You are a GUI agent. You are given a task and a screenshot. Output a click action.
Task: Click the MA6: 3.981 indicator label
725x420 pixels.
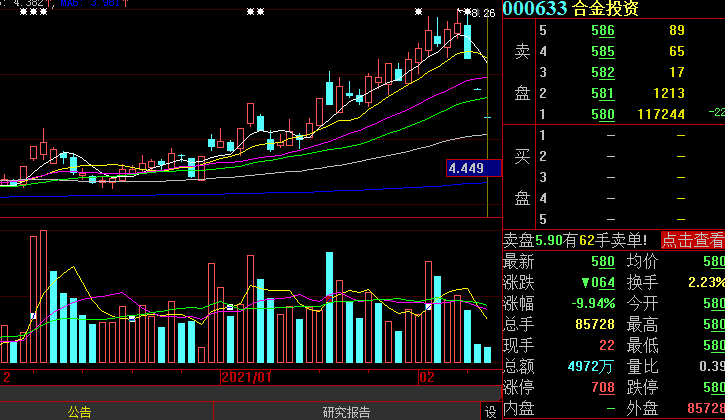94,3
